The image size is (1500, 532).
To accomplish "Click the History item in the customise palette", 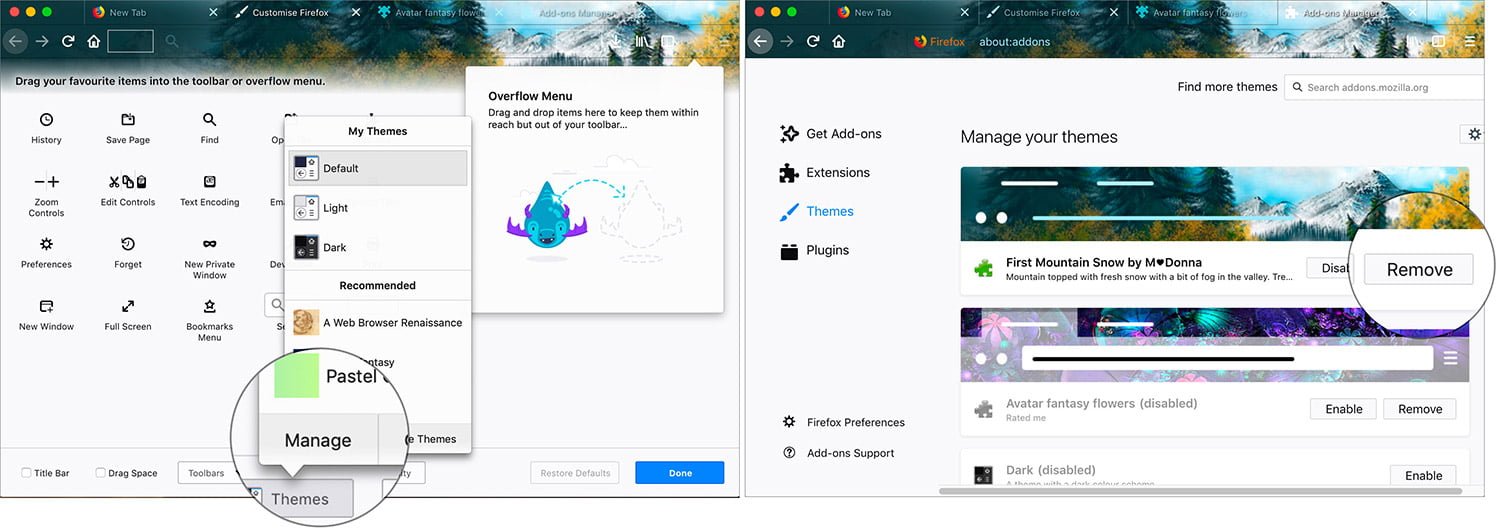I will [46, 129].
